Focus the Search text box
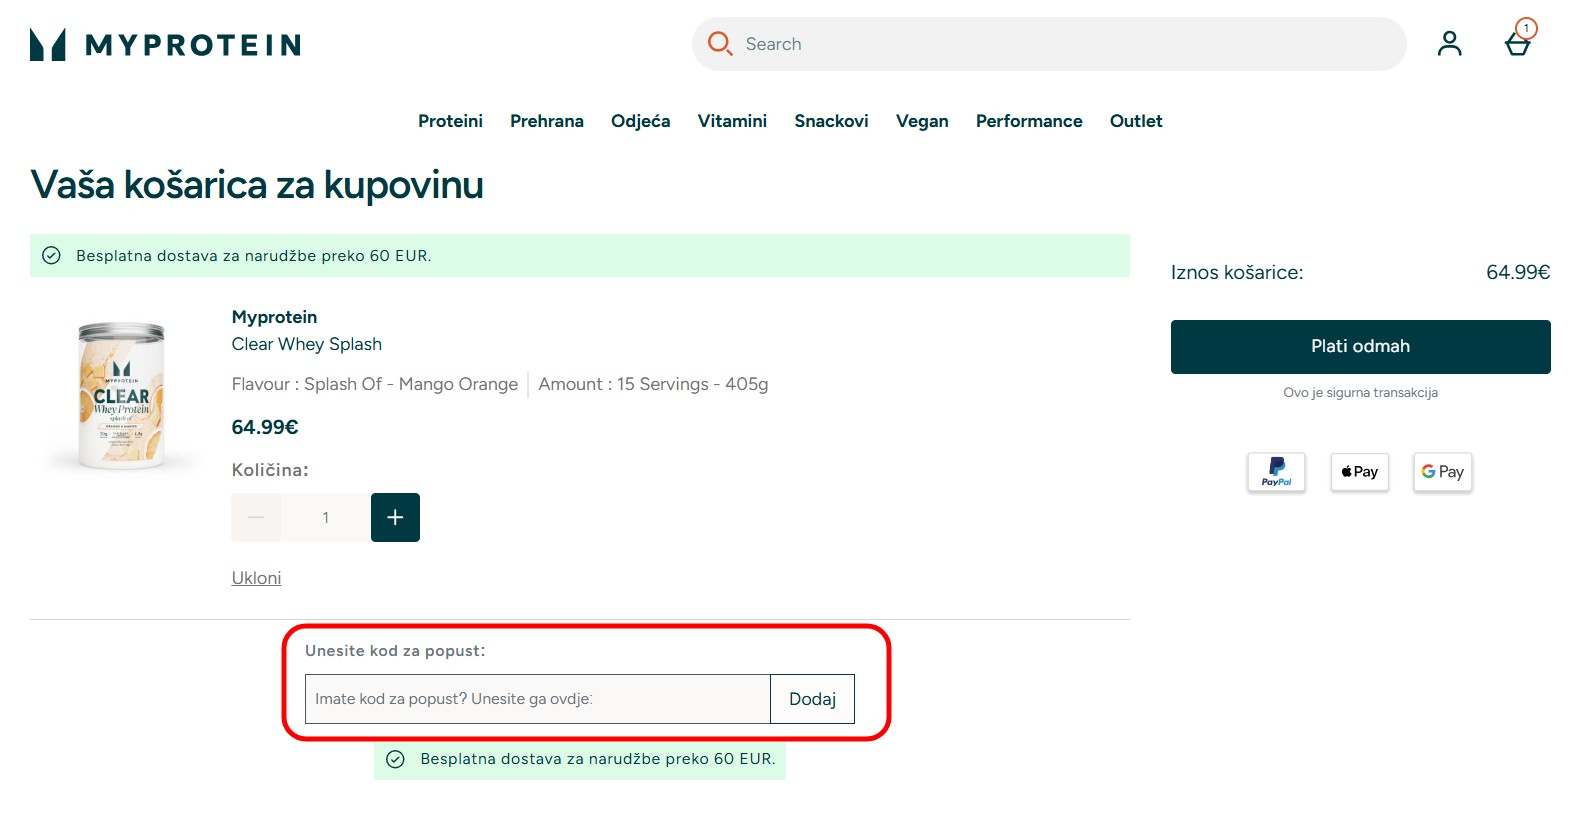This screenshot has height=820, width=1587. click(x=1060, y=44)
